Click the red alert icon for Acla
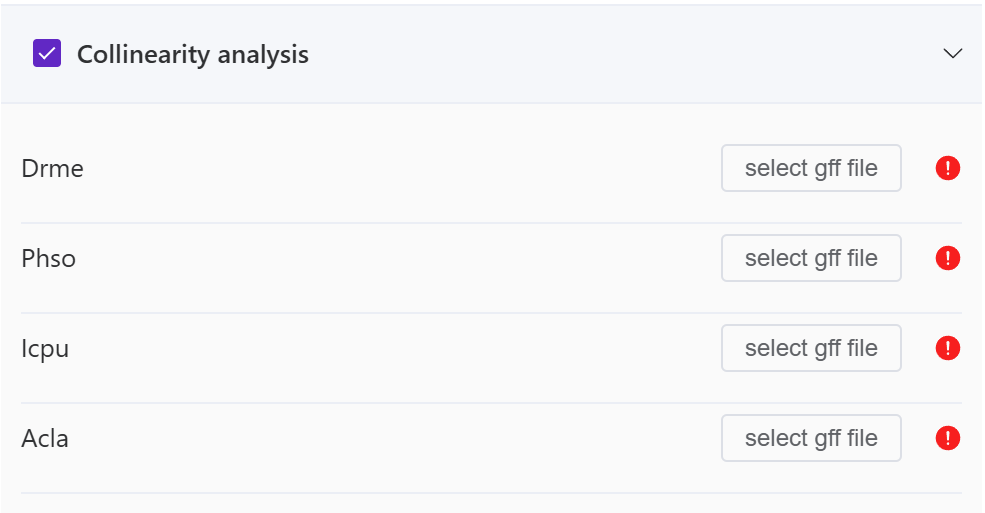Image resolution: width=985 pixels, height=513 pixels. point(947,438)
